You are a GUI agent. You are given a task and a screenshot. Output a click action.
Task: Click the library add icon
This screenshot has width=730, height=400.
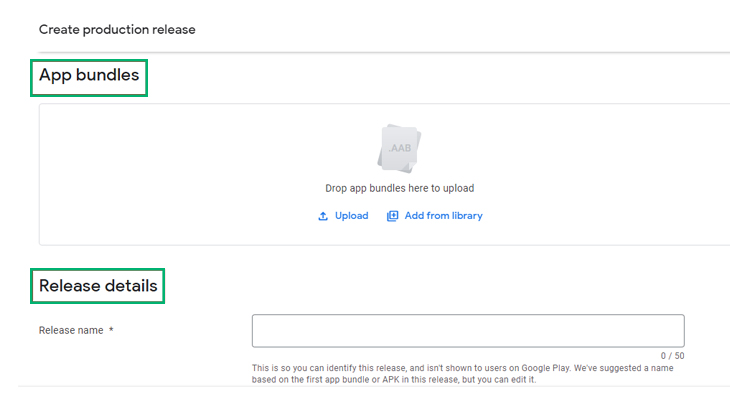[x=392, y=216]
